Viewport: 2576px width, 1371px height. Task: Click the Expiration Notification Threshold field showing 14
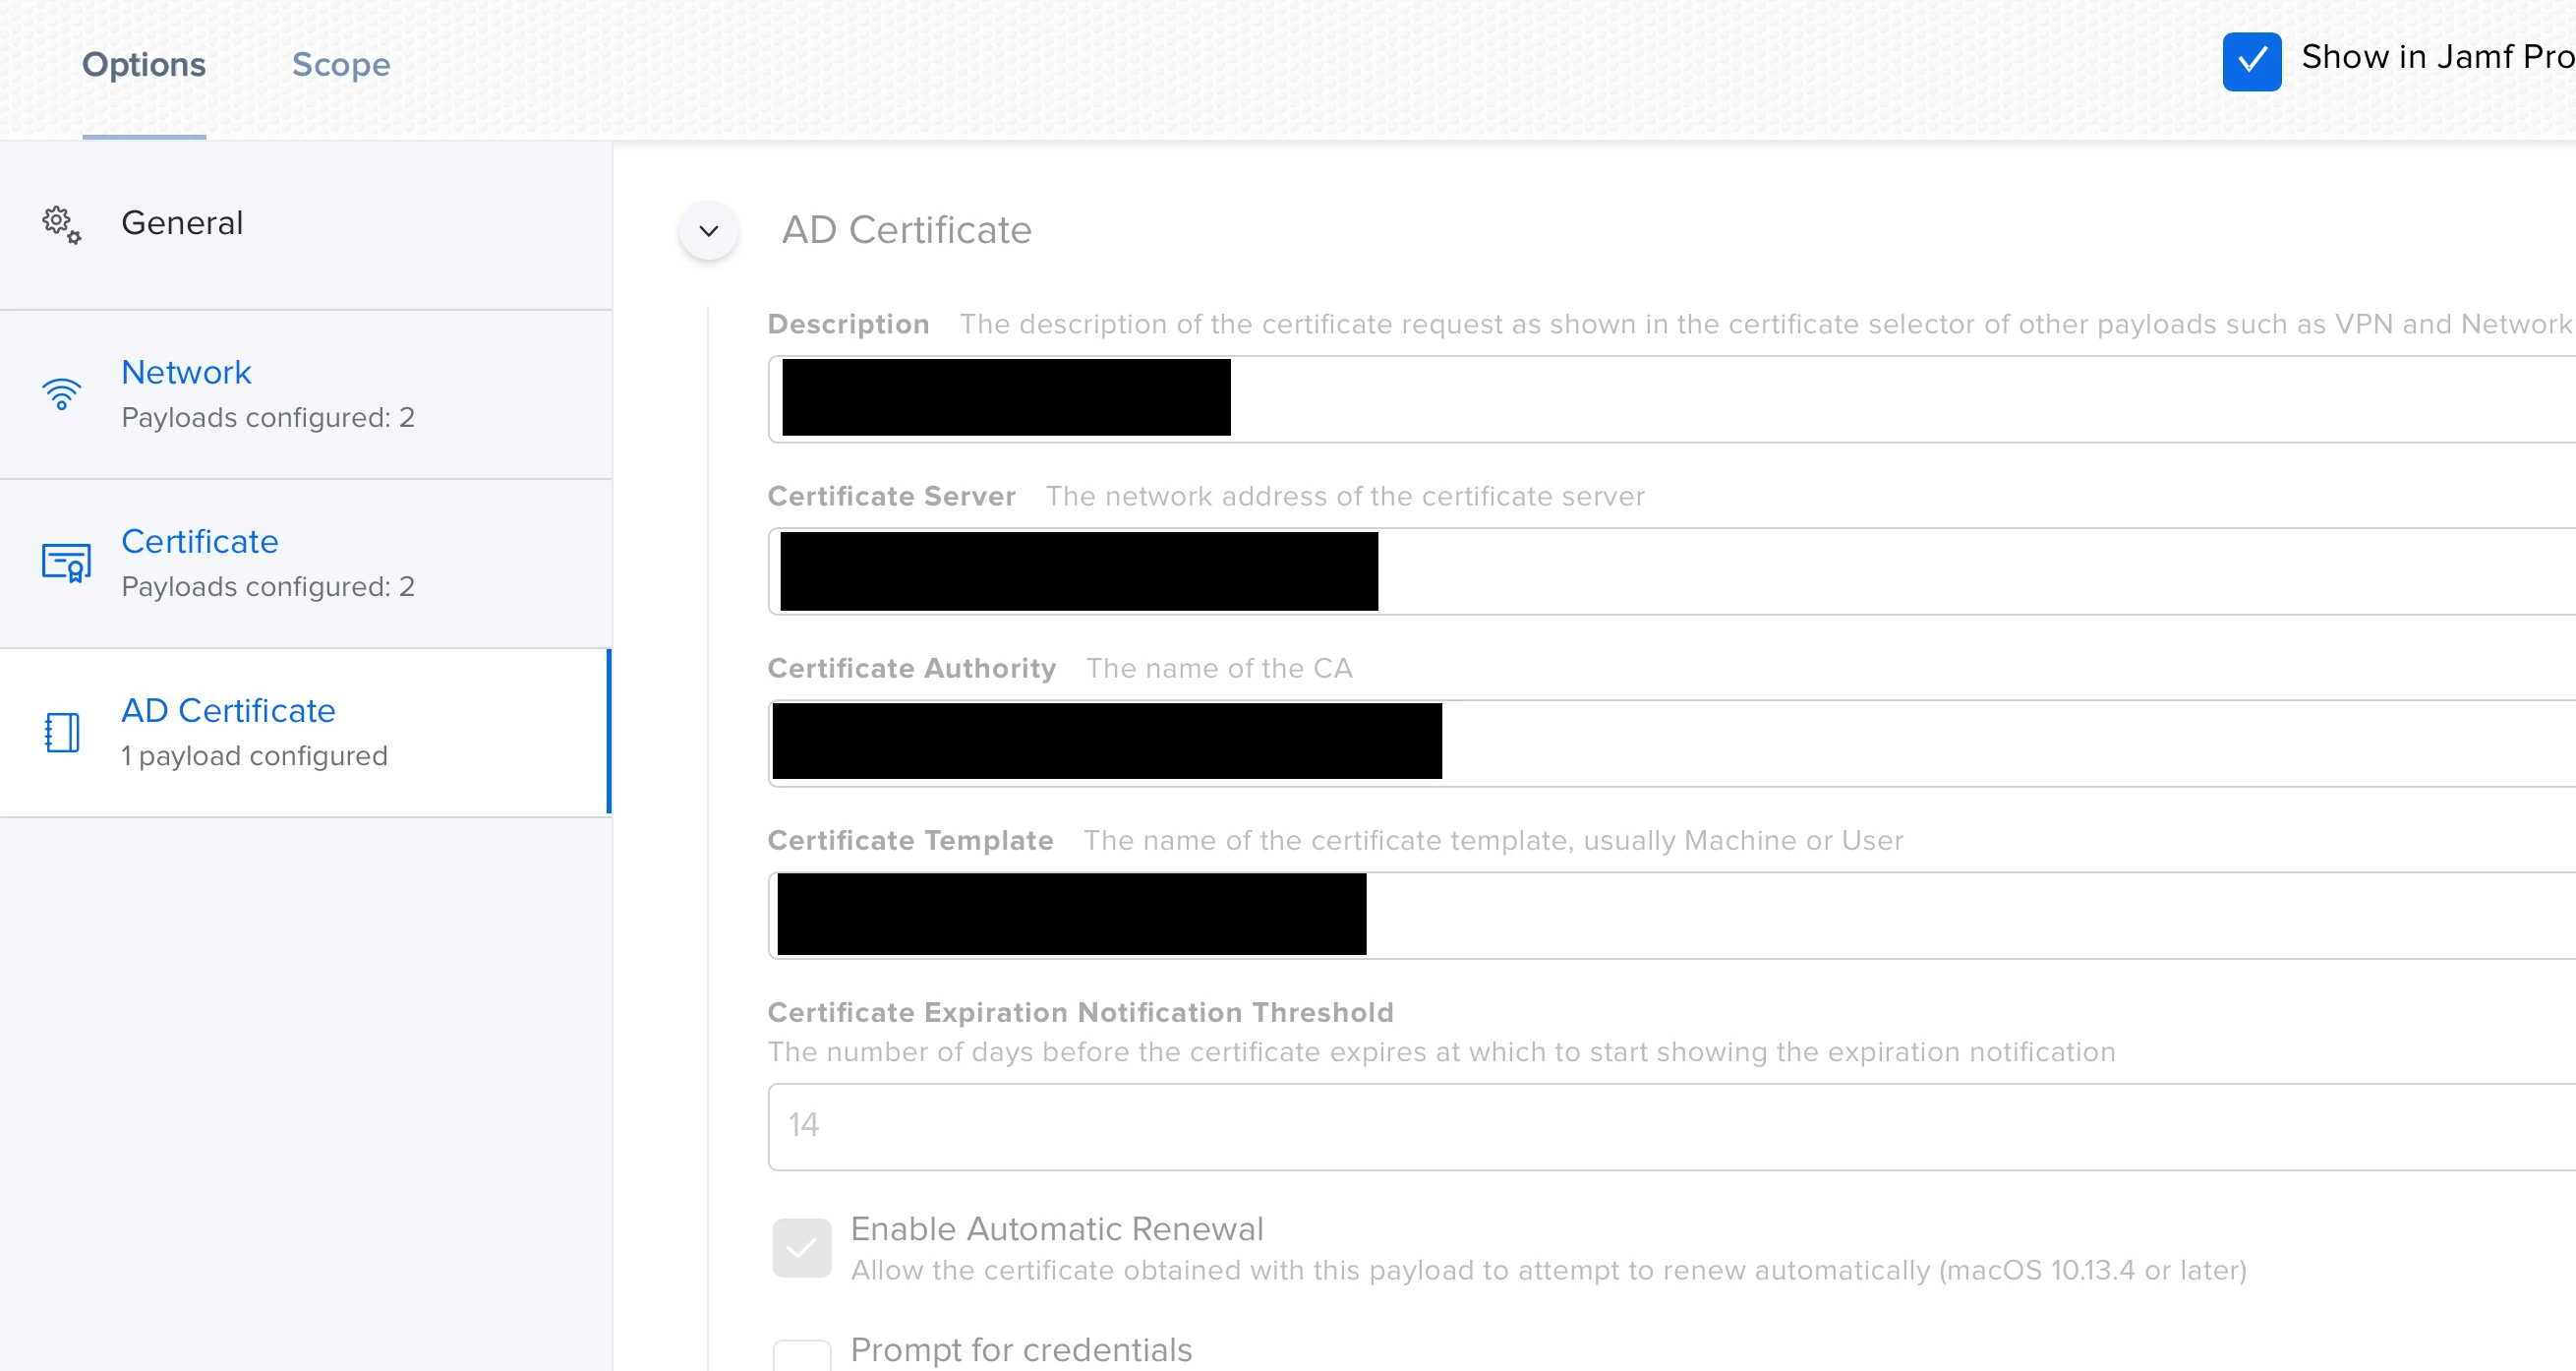point(1672,1126)
